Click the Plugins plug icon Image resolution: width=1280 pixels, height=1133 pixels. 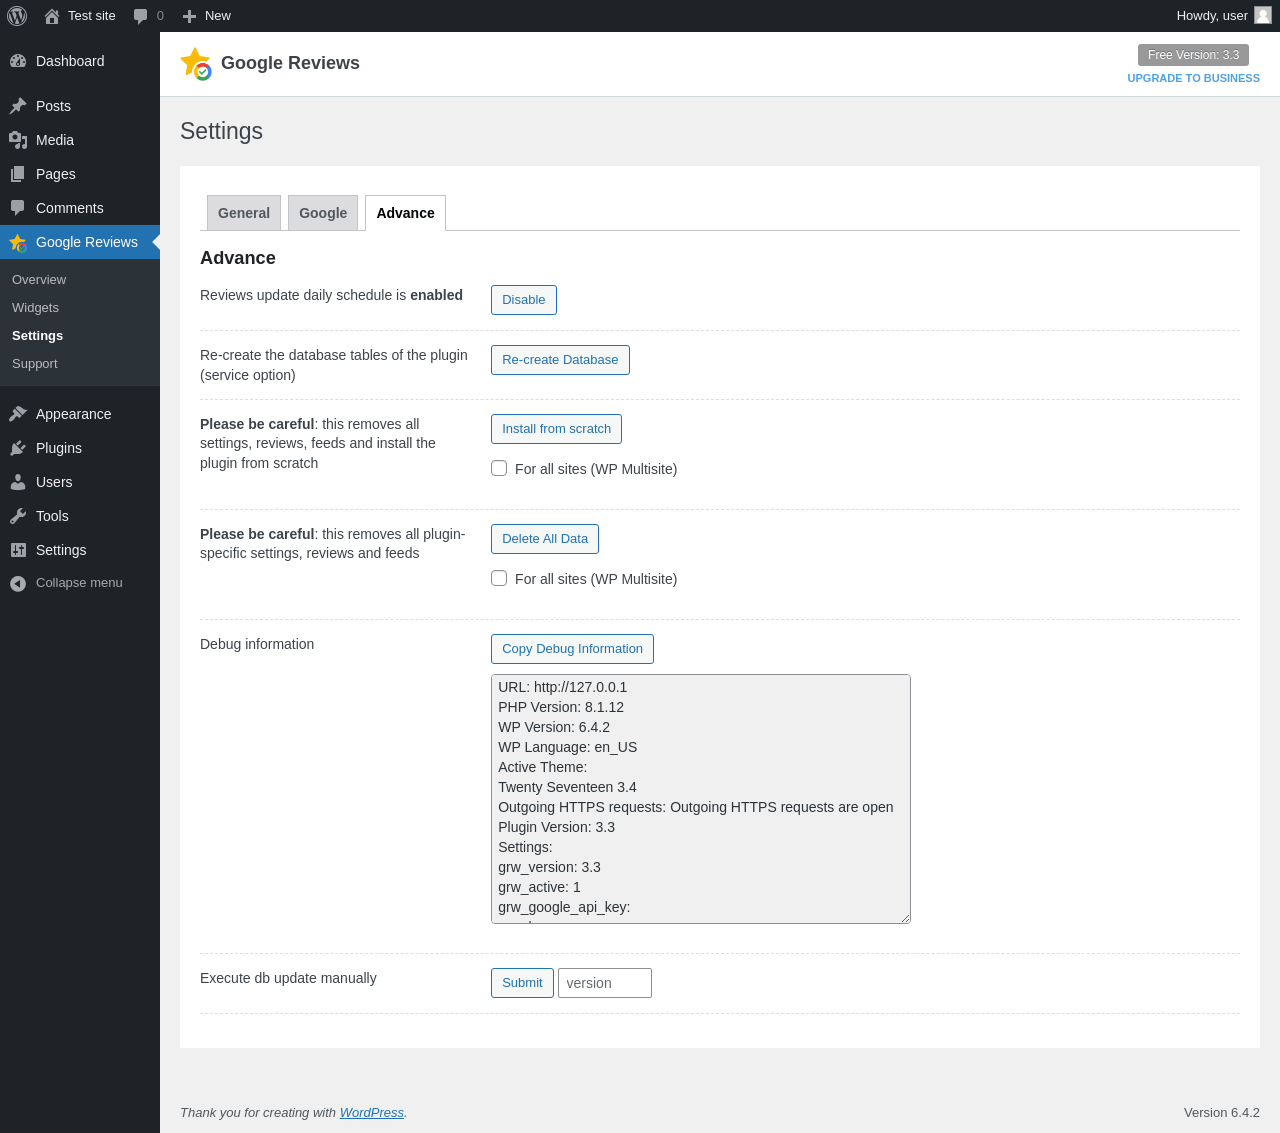tap(18, 448)
